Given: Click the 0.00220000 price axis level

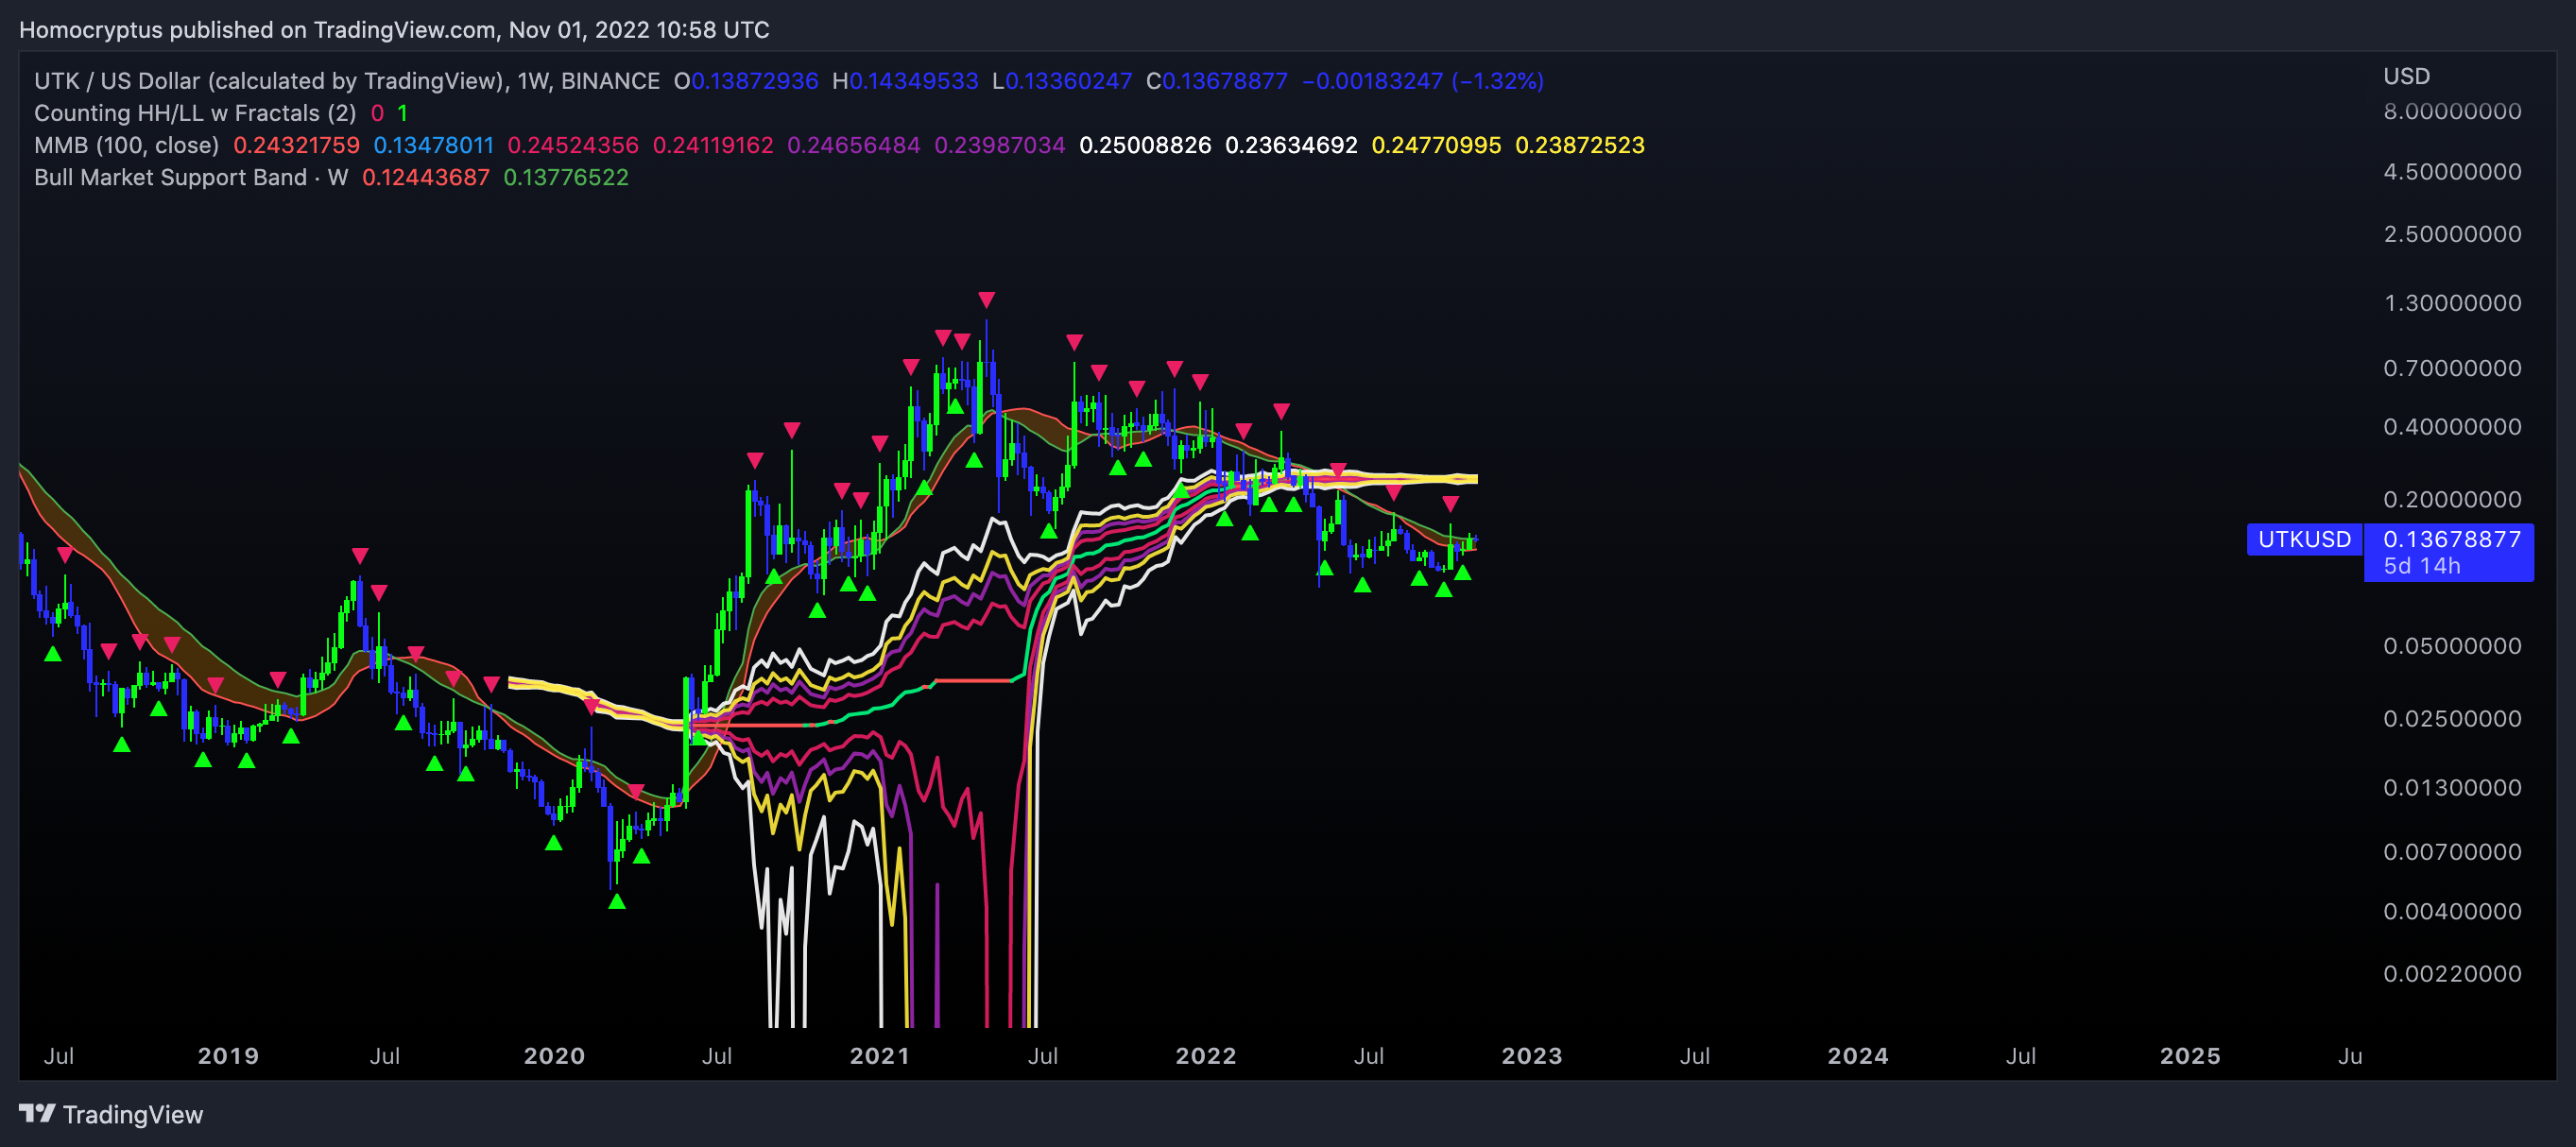Looking at the screenshot, I should pyautogui.click(x=2452, y=974).
